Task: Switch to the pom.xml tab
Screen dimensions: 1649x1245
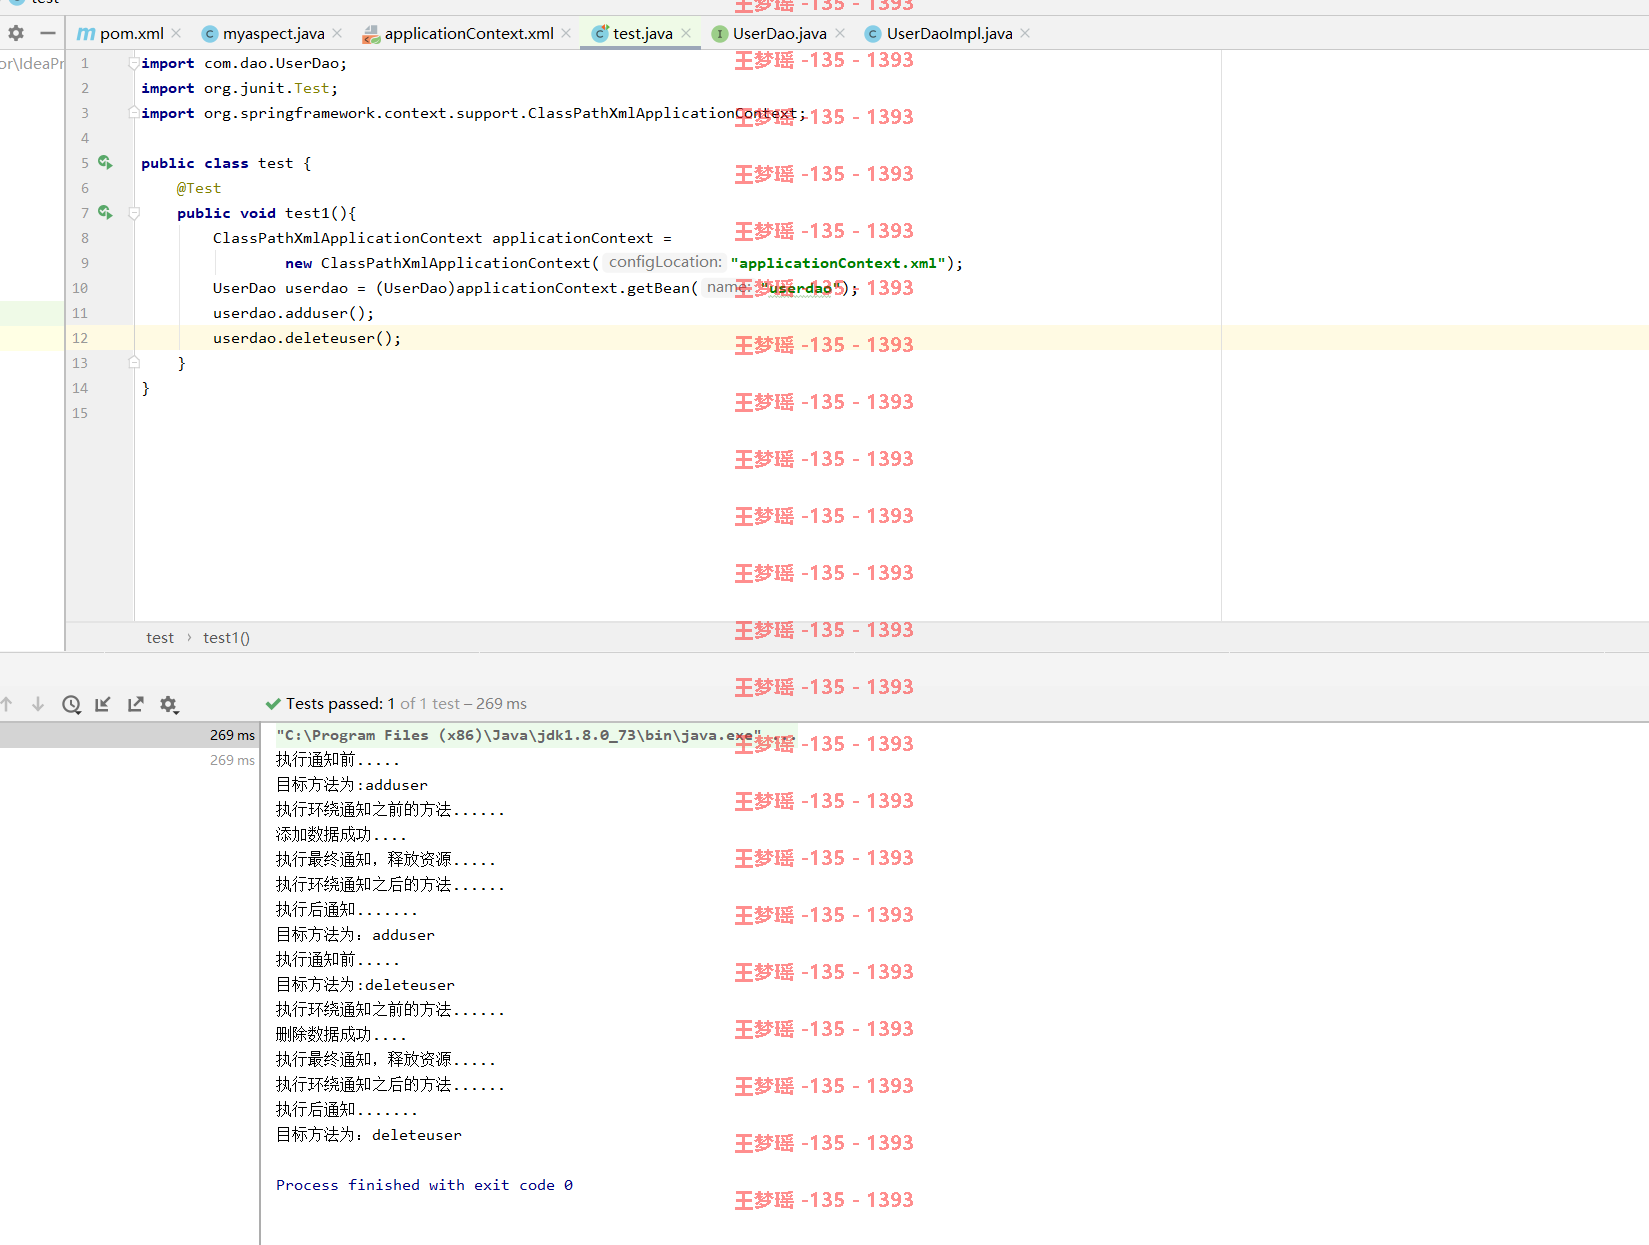Action: 131,33
